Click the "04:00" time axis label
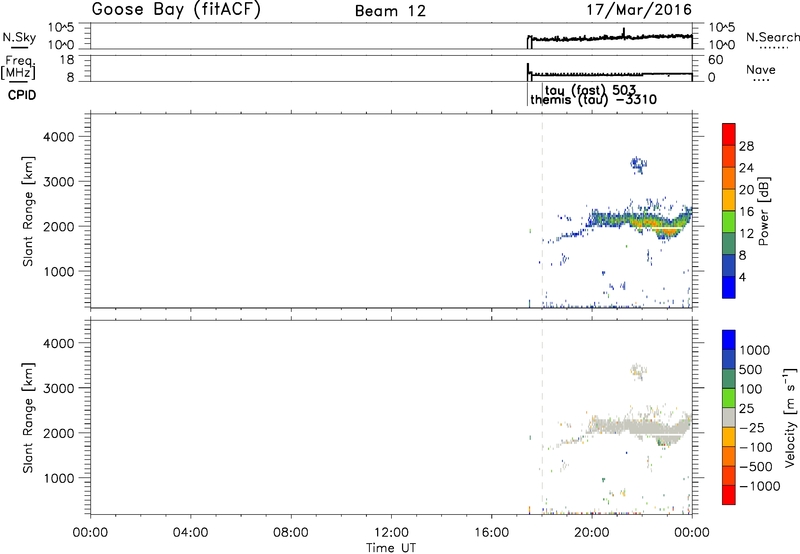800x554 pixels. (190, 533)
